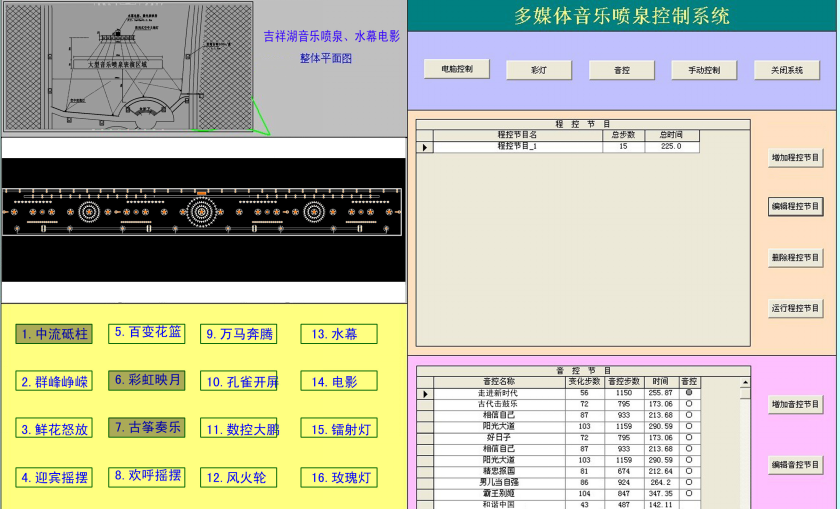Image resolution: width=840 pixels, height=510 pixels.
Task: Select the 音控 radio for 阳光大道
Action: [689, 426]
